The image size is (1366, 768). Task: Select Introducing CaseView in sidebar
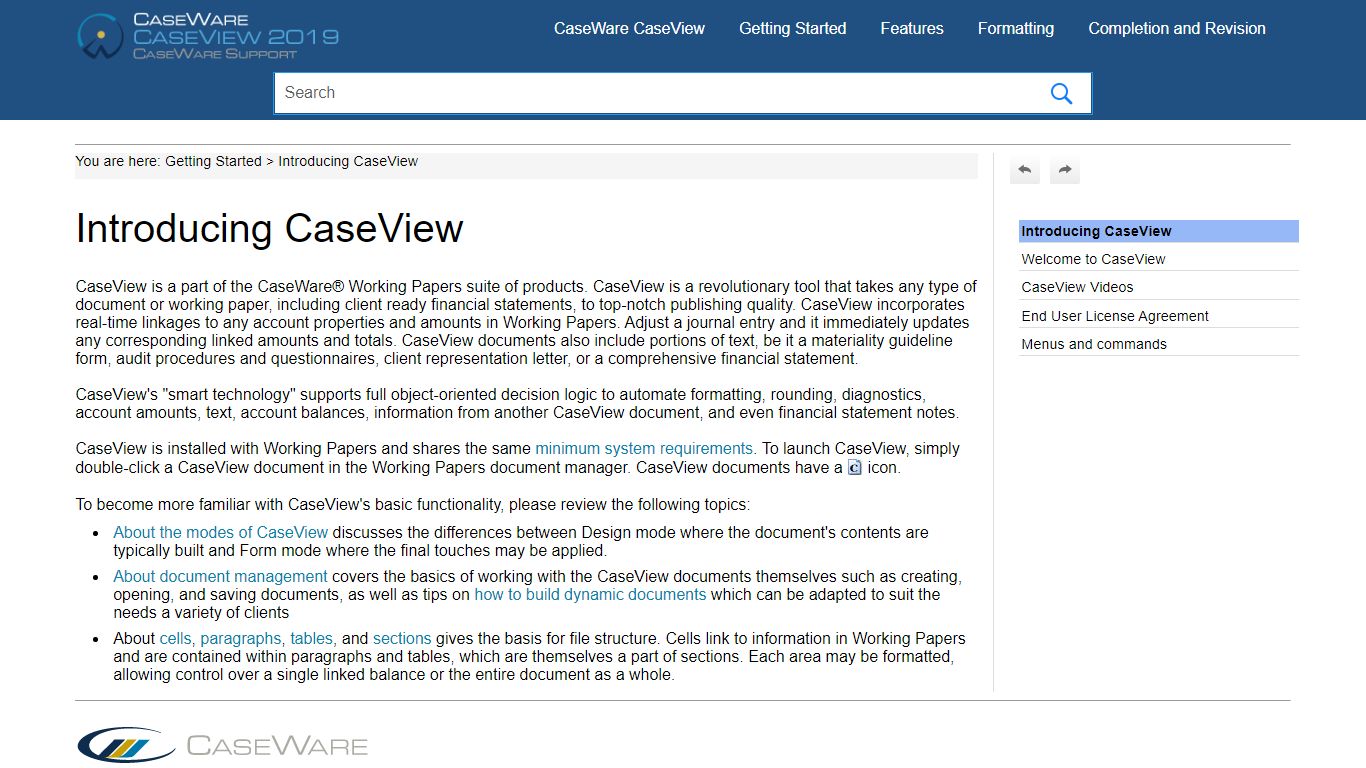pos(1159,231)
